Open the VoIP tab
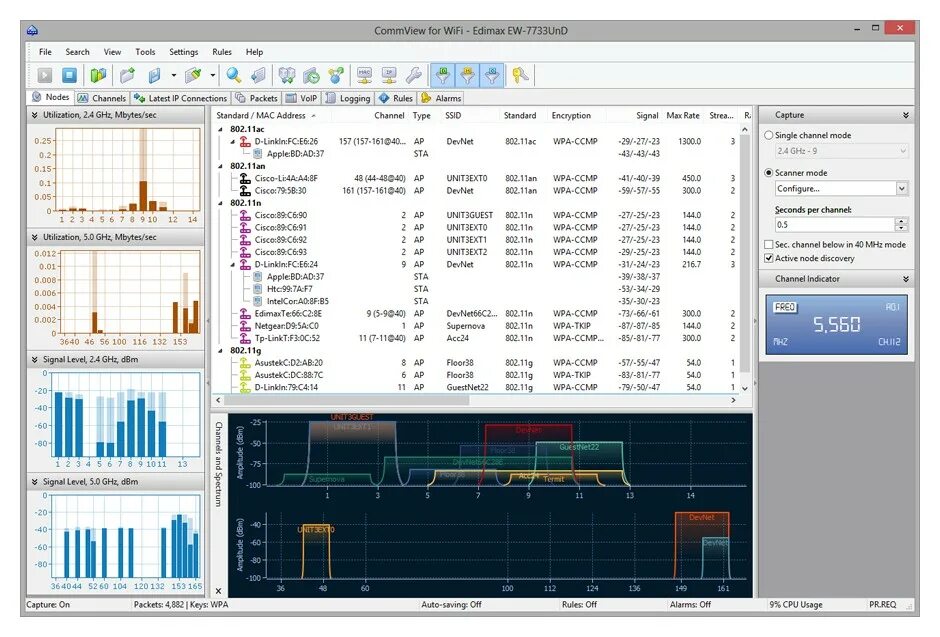 pos(302,98)
